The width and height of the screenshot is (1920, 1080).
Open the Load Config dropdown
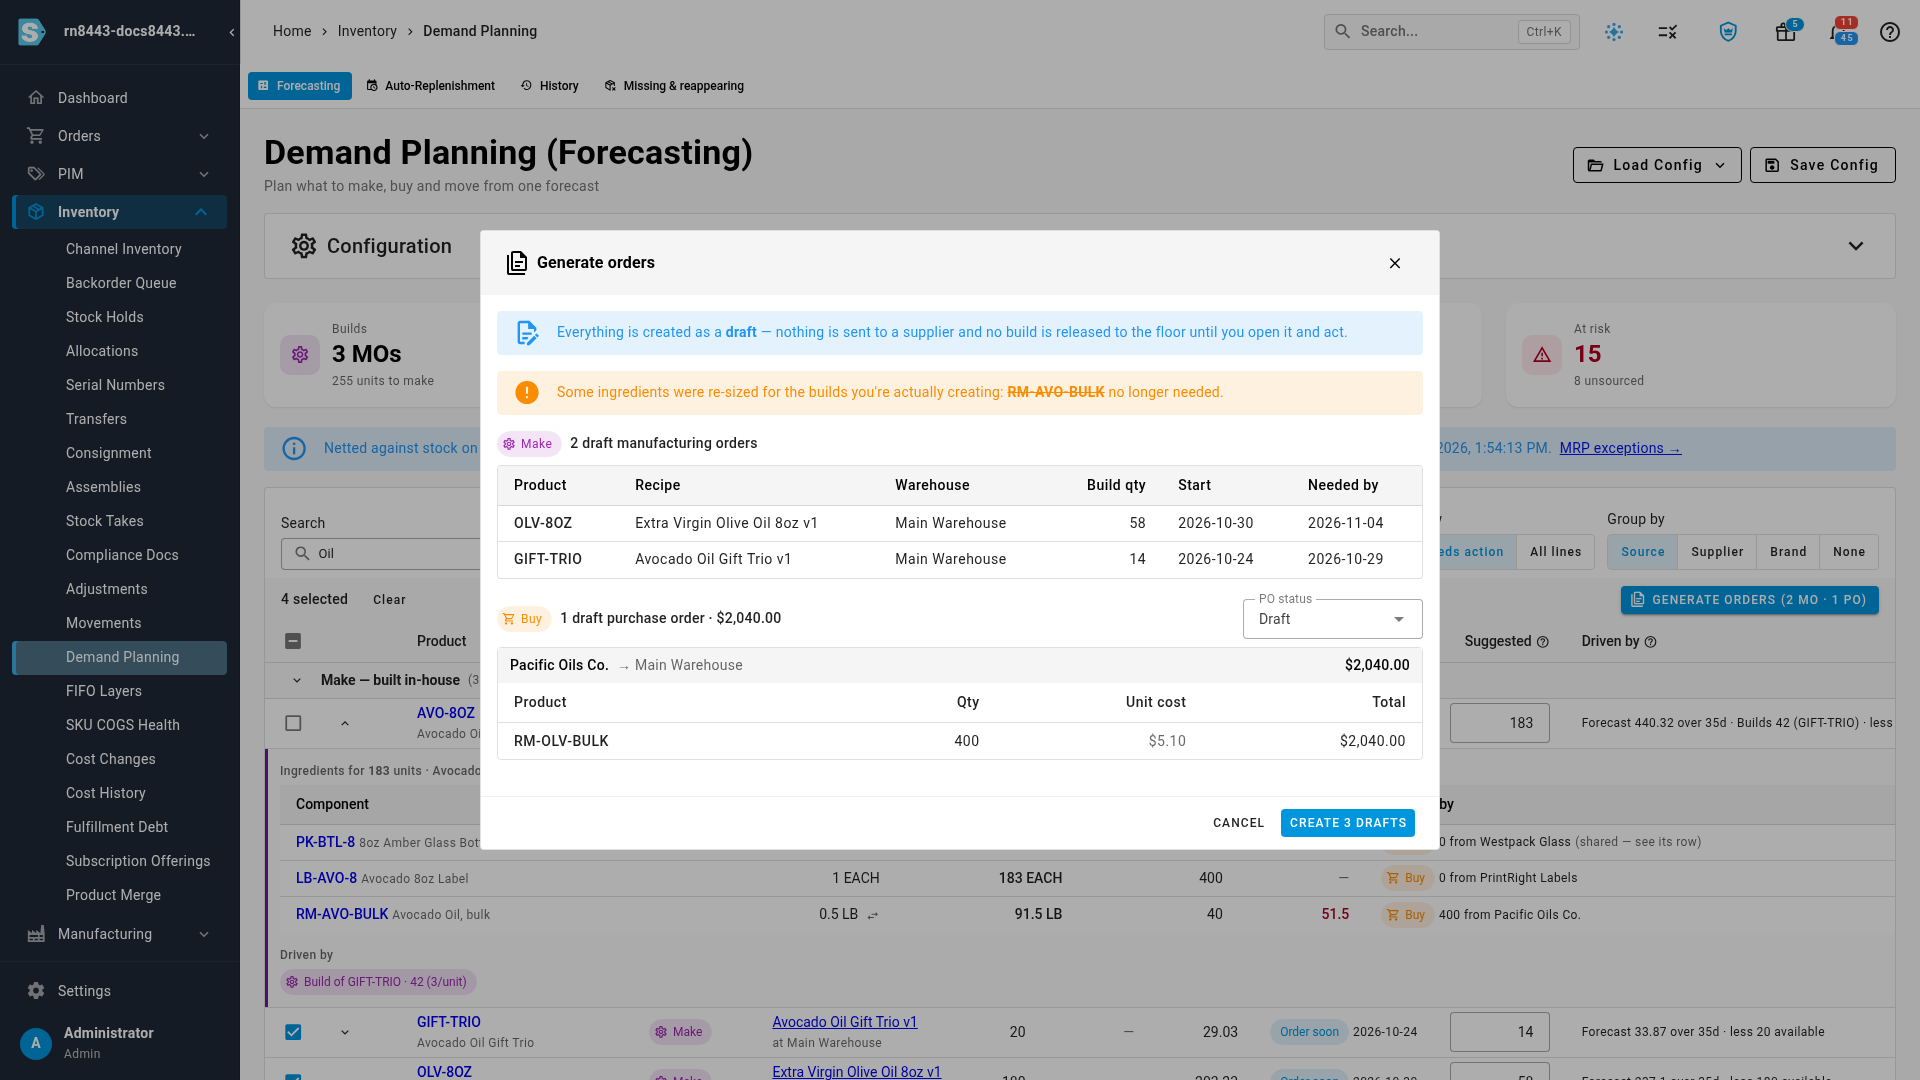(x=1656, y=165)
